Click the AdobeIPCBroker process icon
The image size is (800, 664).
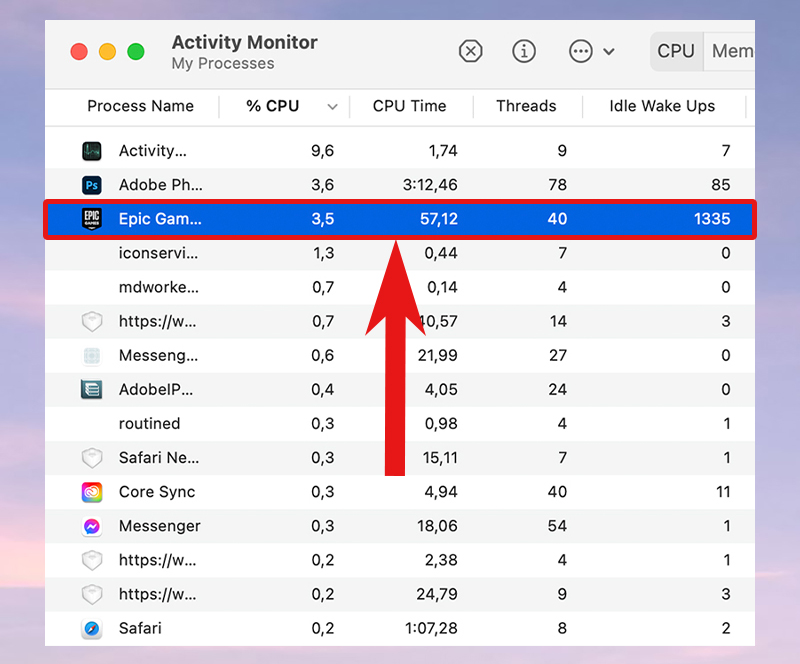[92, 389]
